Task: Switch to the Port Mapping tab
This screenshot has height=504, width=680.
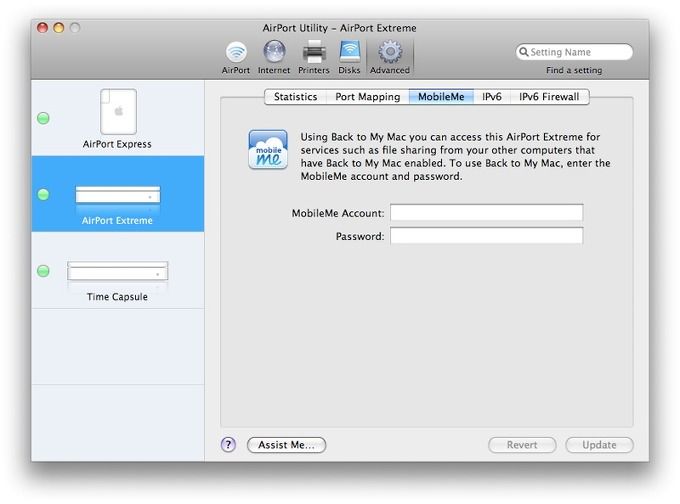Action: 367,97
